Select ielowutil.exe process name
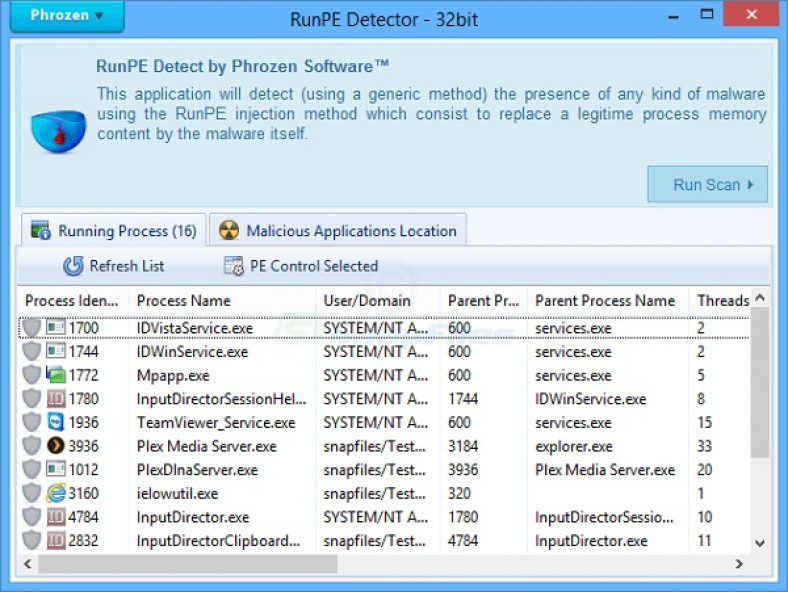Viewport: 788px width, 592px height. tap(177, 493)
